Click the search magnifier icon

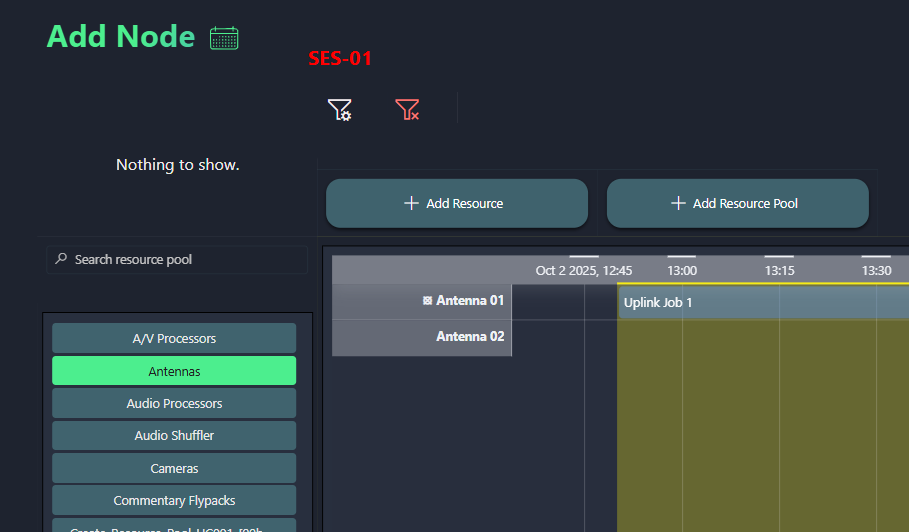(62, 260)
